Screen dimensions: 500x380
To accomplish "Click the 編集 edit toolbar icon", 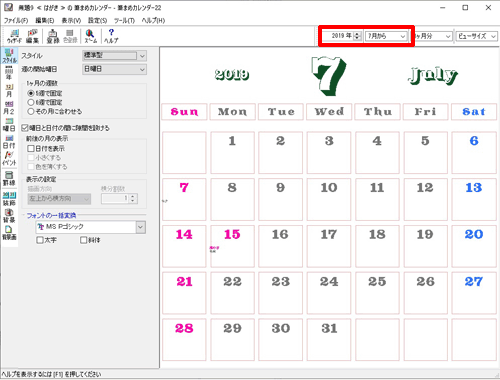I will 32,36.
